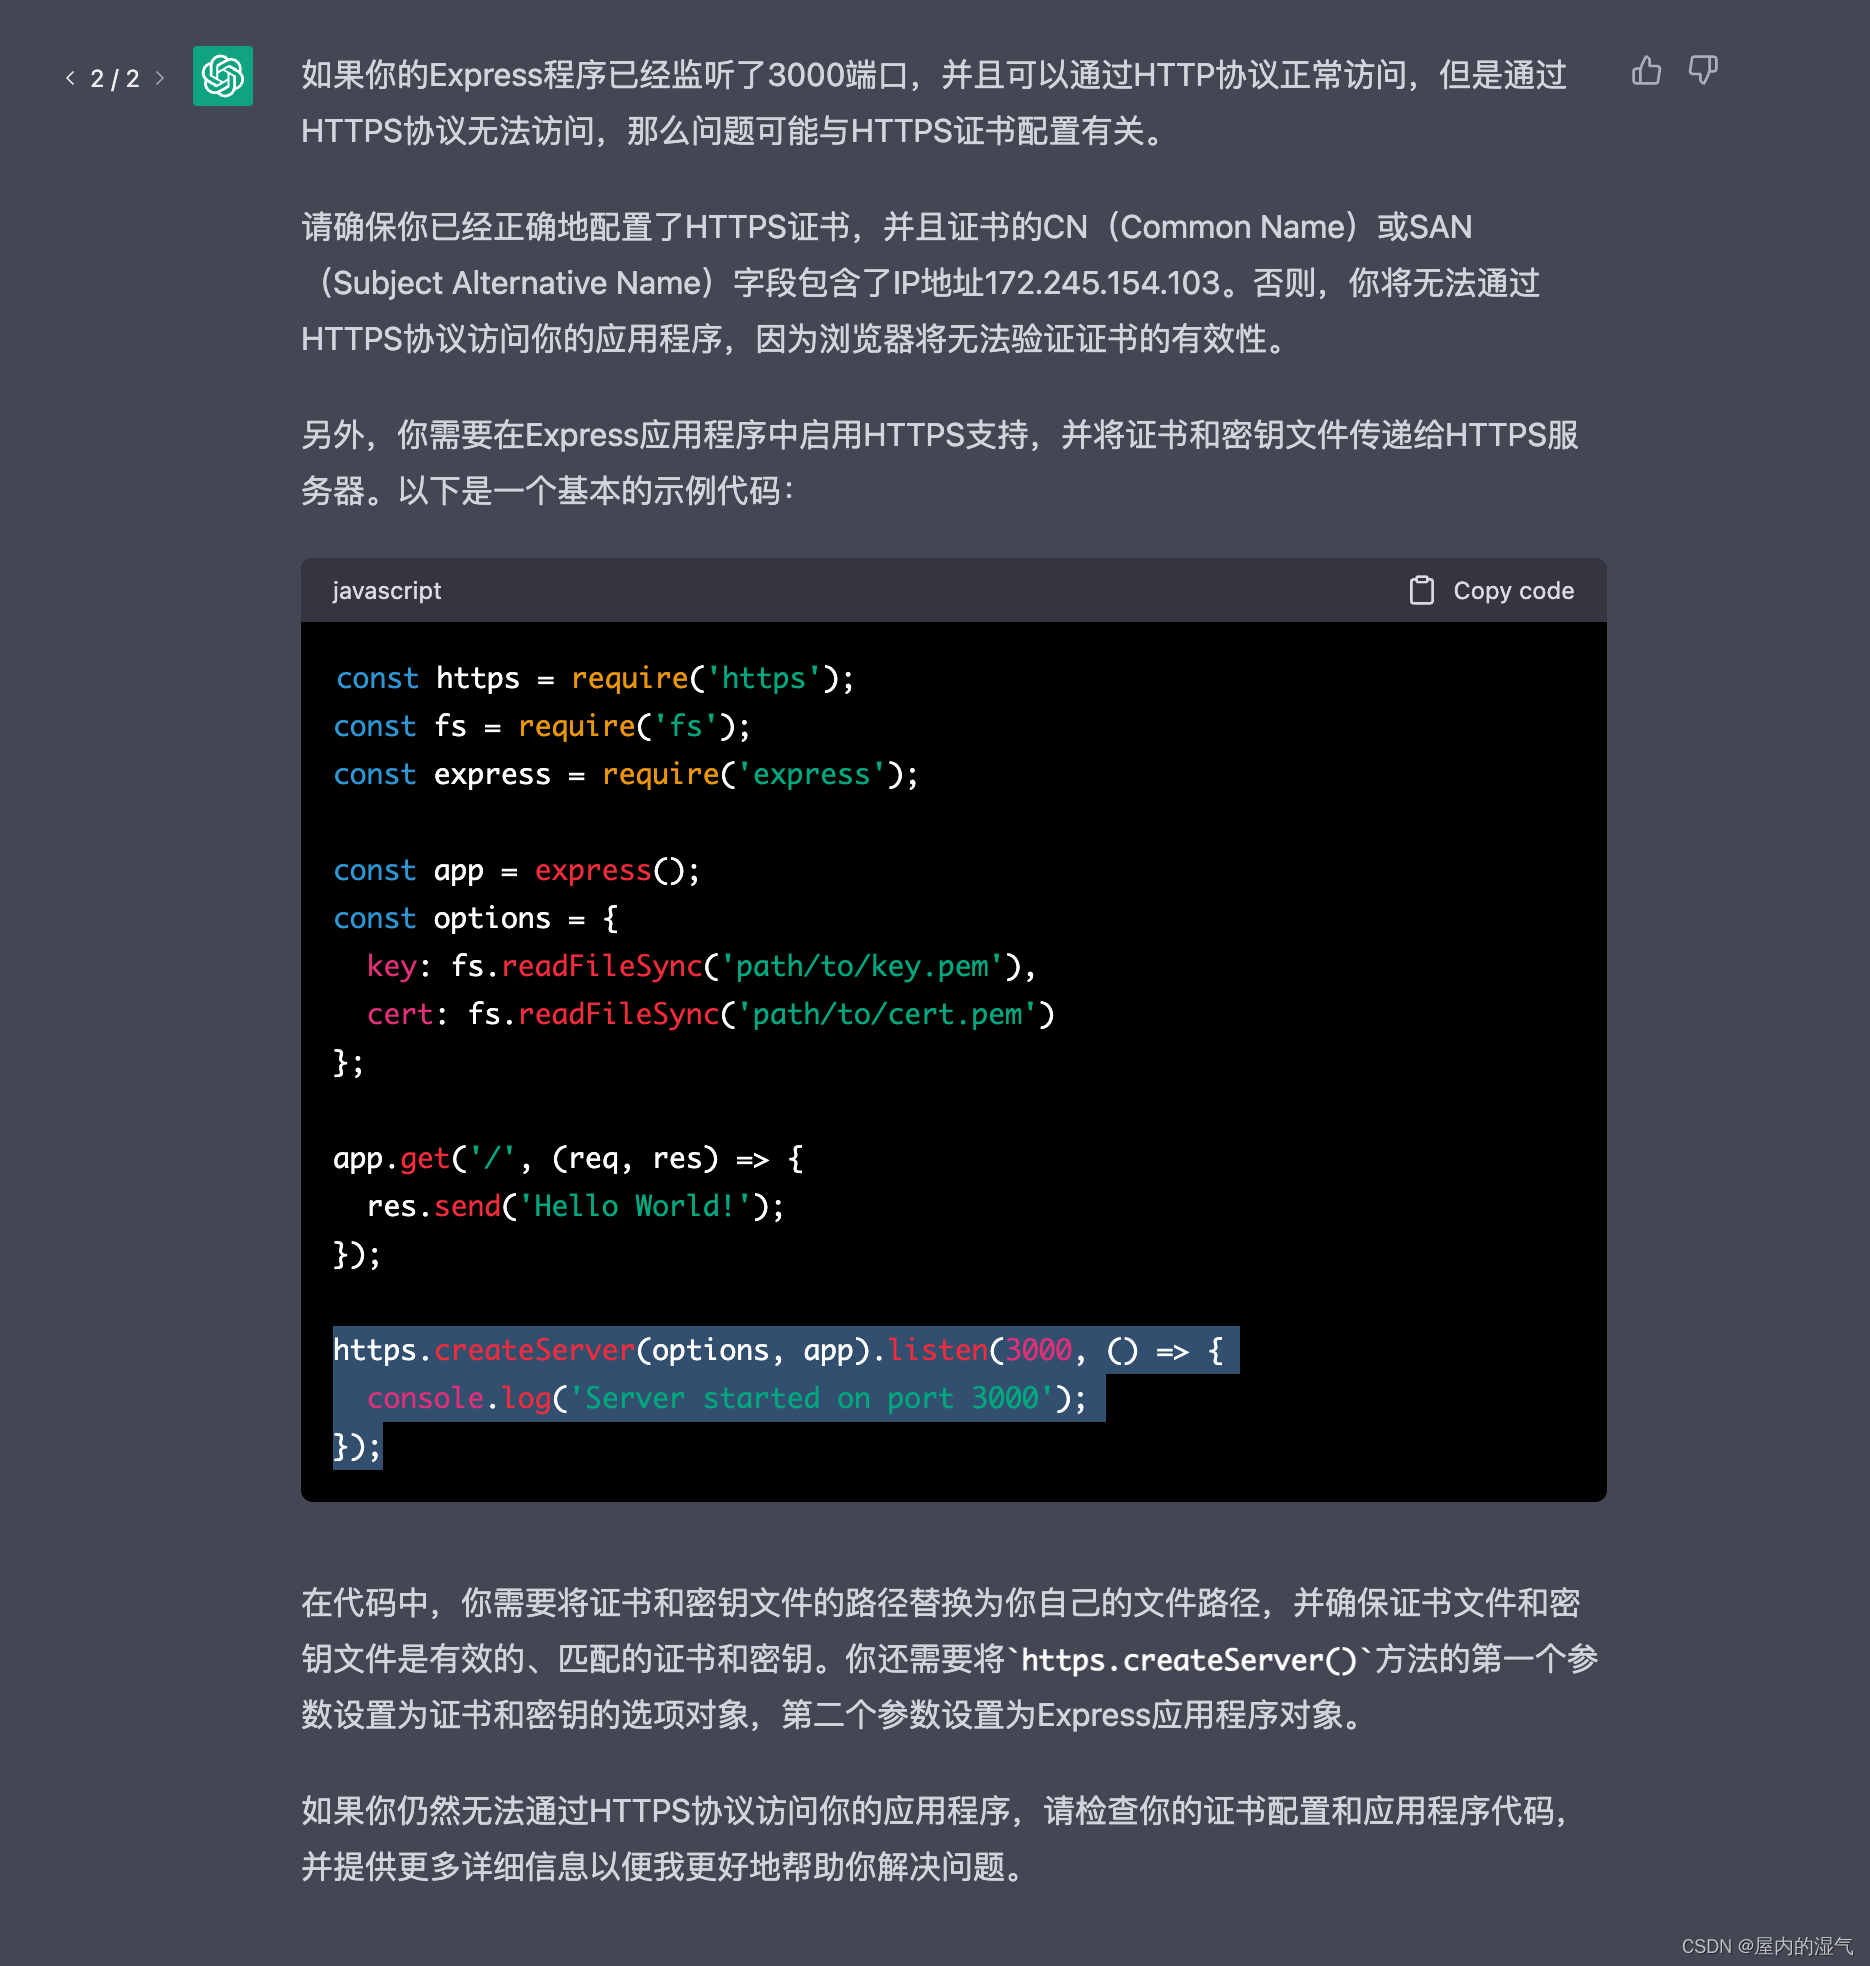Click the line const https = require('https')
The image size is (1870, 1966).
pyautogui.click(x=595, y=678)
